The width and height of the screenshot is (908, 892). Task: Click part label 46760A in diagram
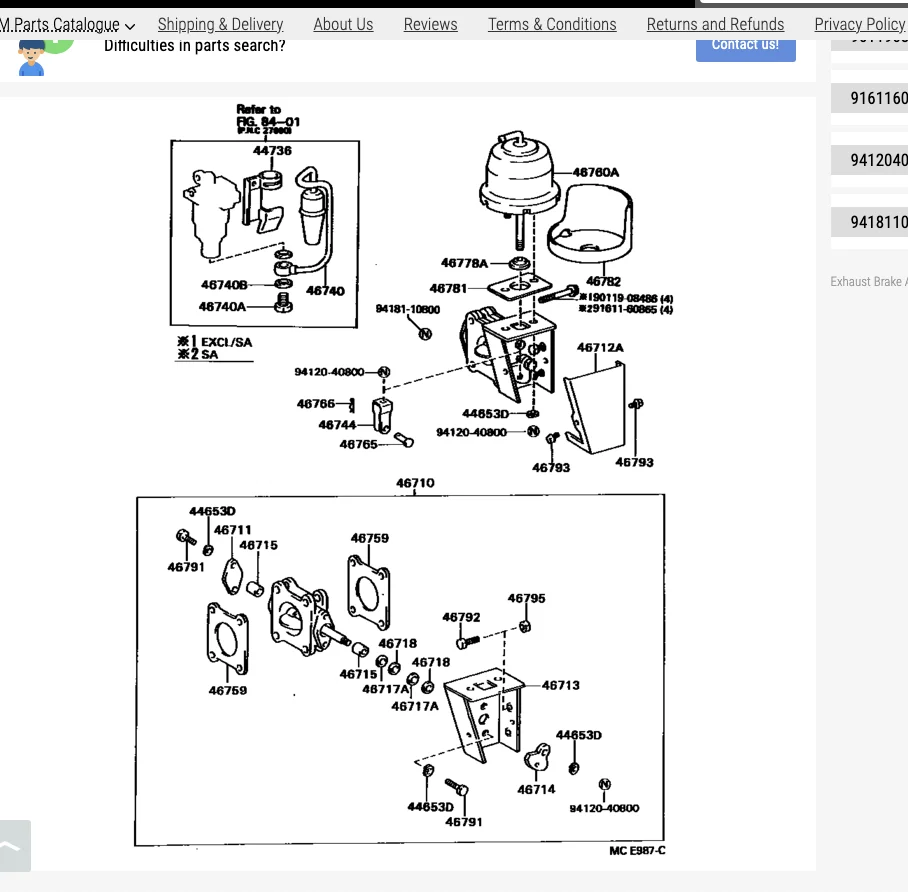click(596, 172)
